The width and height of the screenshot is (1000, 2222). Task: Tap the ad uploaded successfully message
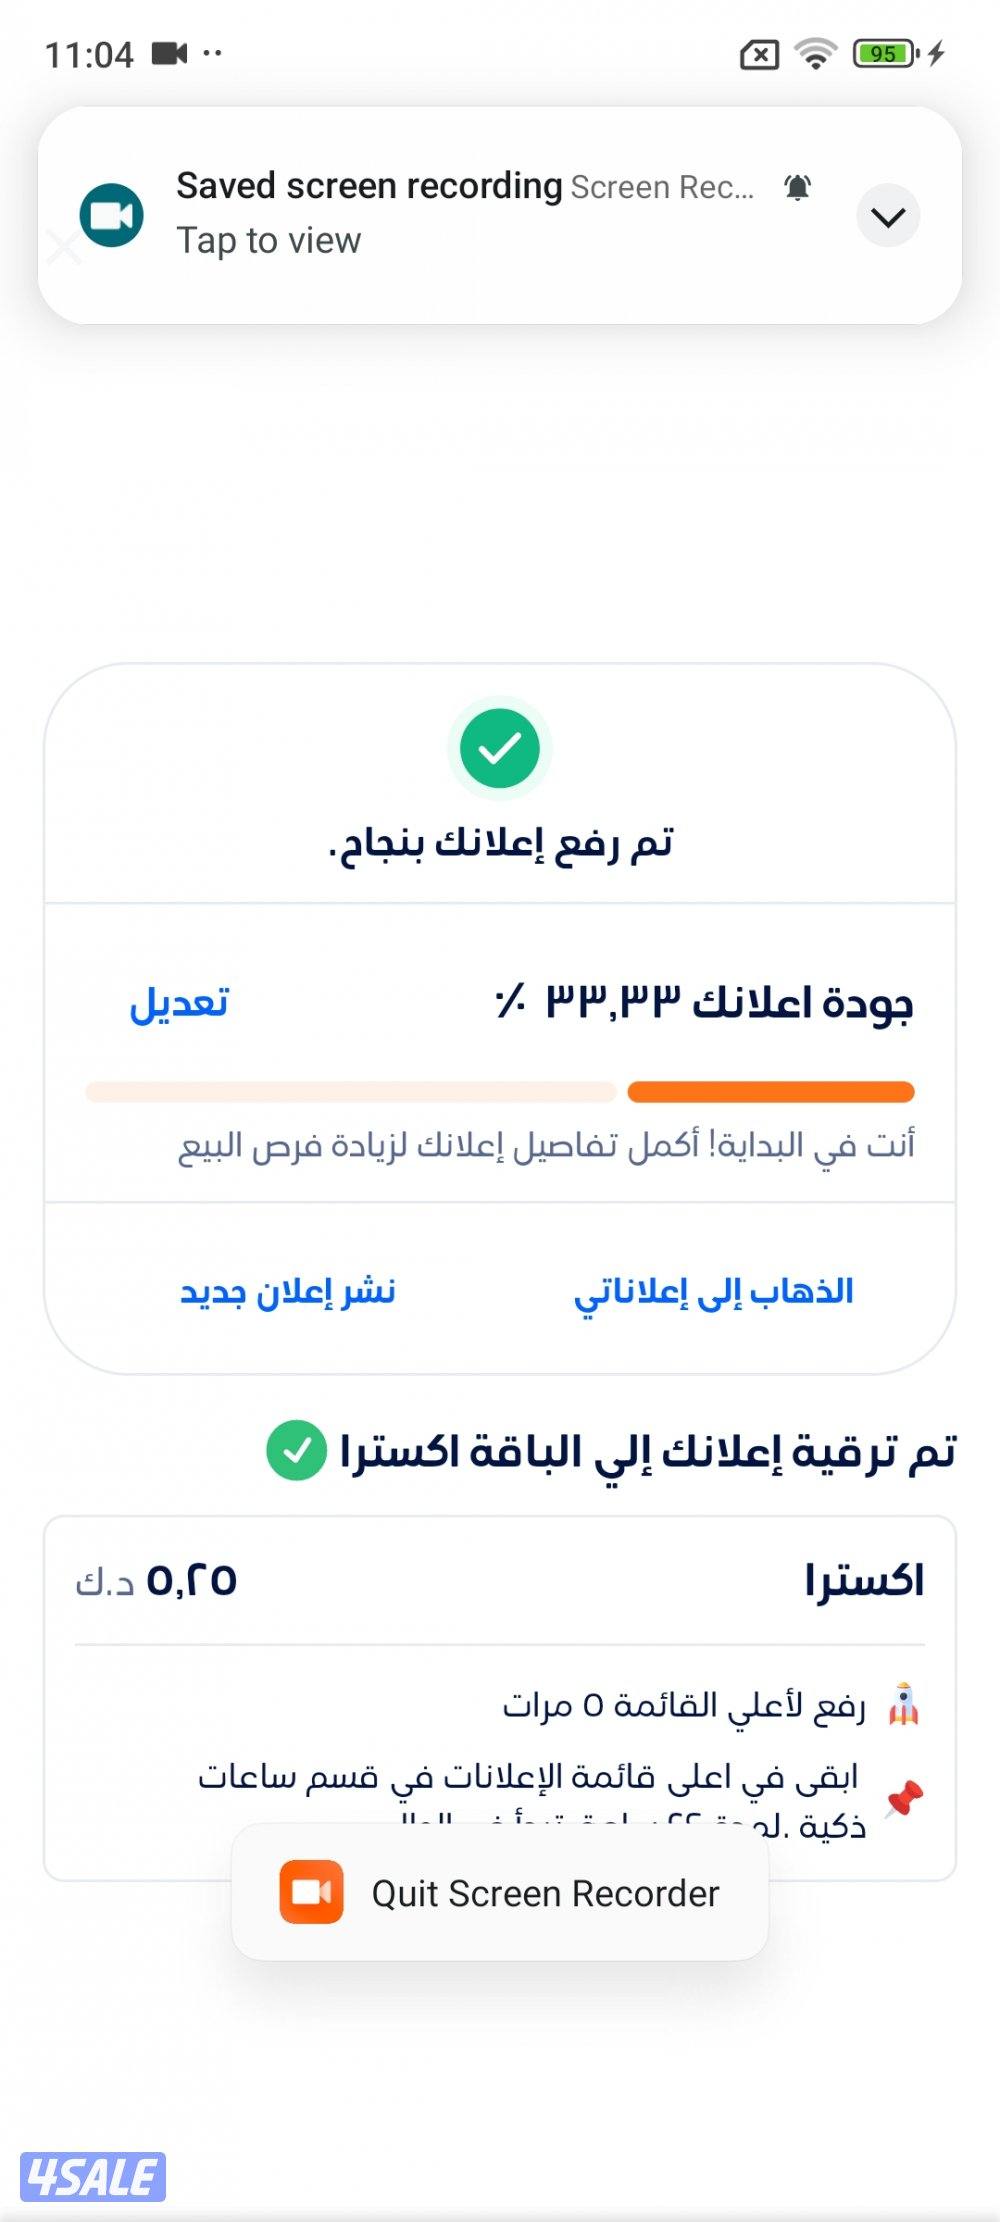point(500,843)
